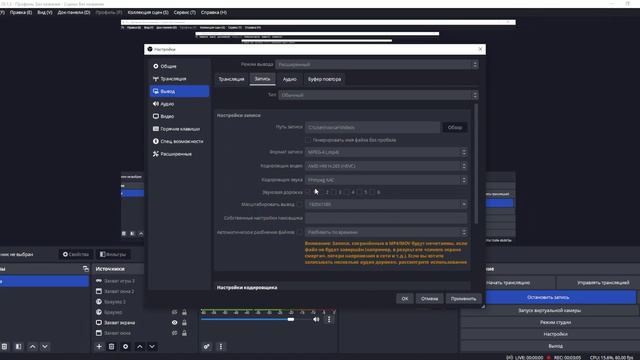Image resolution: width=640 pixels, height=360 pixels.
Task: Toggle audio track 2 checkbox
Action: point(321,192)
